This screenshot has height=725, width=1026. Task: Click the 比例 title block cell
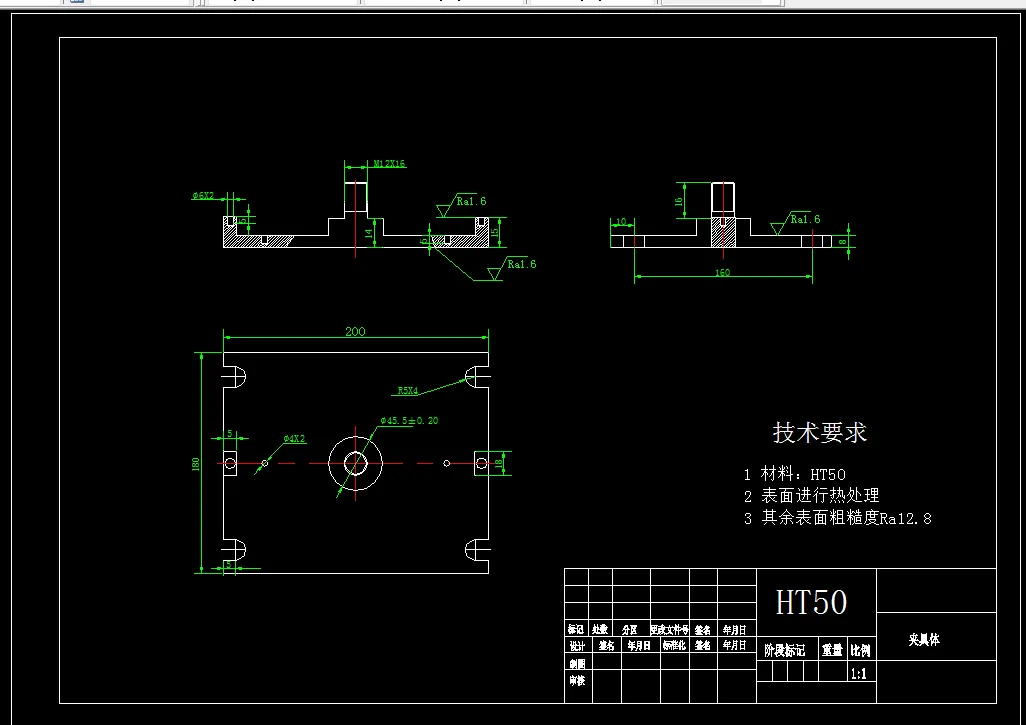(x=860, y=650)
